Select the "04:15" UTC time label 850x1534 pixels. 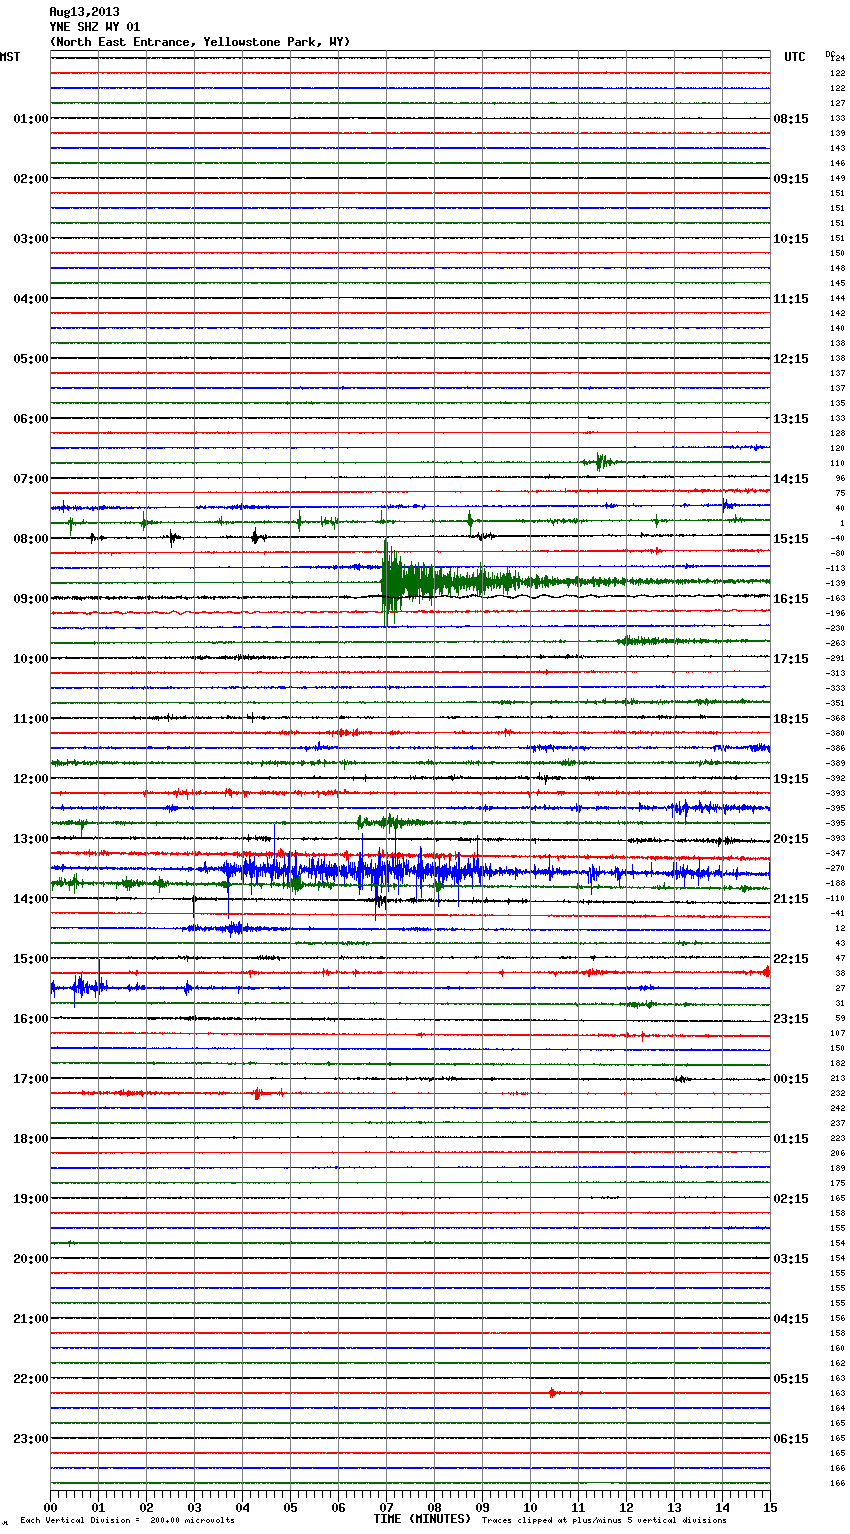791,1319
